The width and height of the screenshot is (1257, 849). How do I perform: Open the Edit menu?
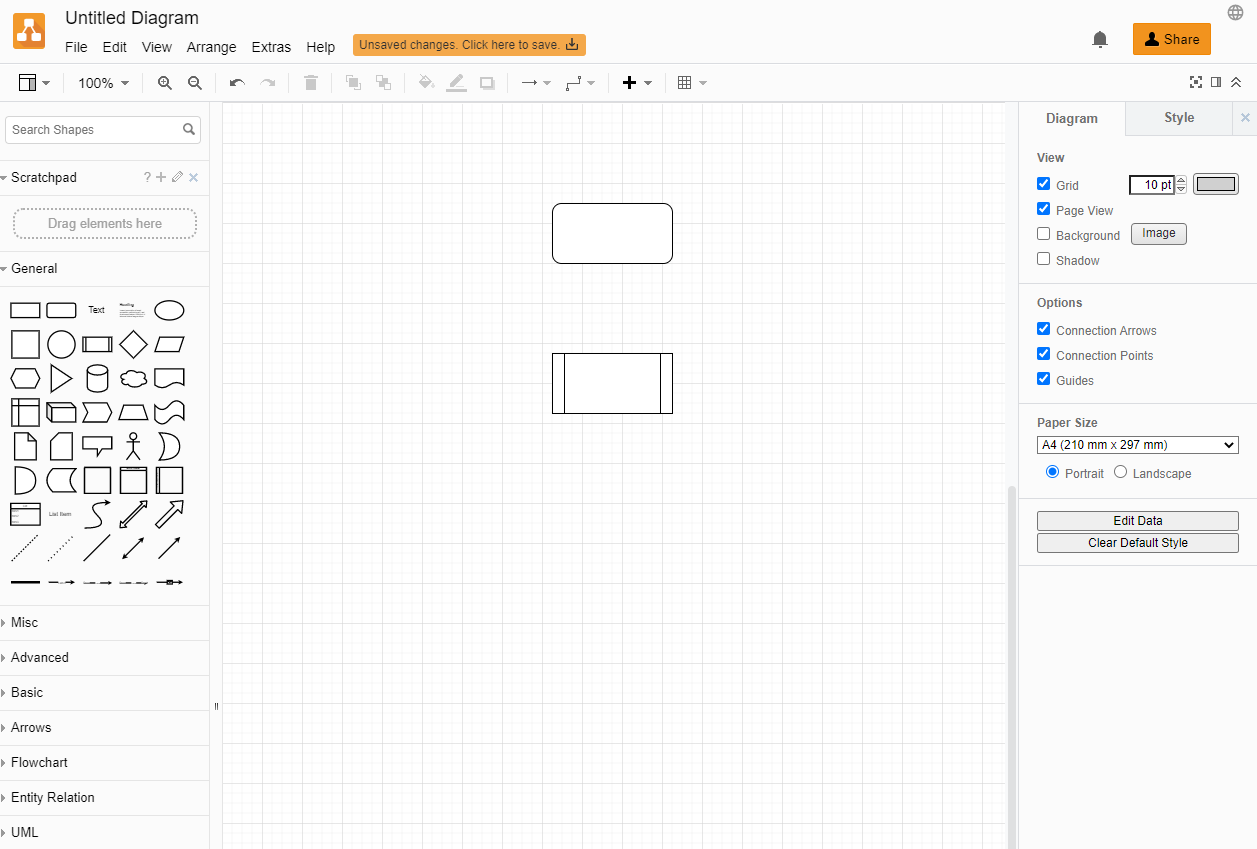pos(115,47)
